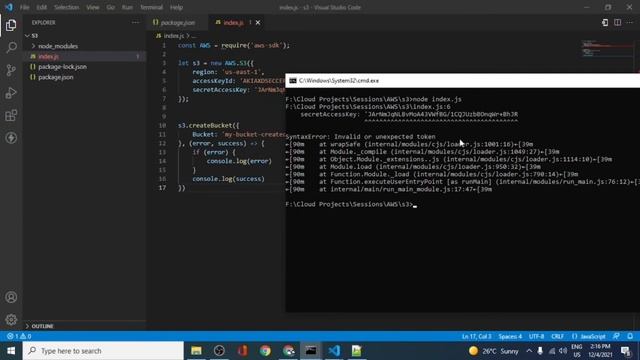Image resolution: width=640 pixels, height=360 pixels.
Task: Click errors and warnings status indicator
Action: click(x=19, y=336)
